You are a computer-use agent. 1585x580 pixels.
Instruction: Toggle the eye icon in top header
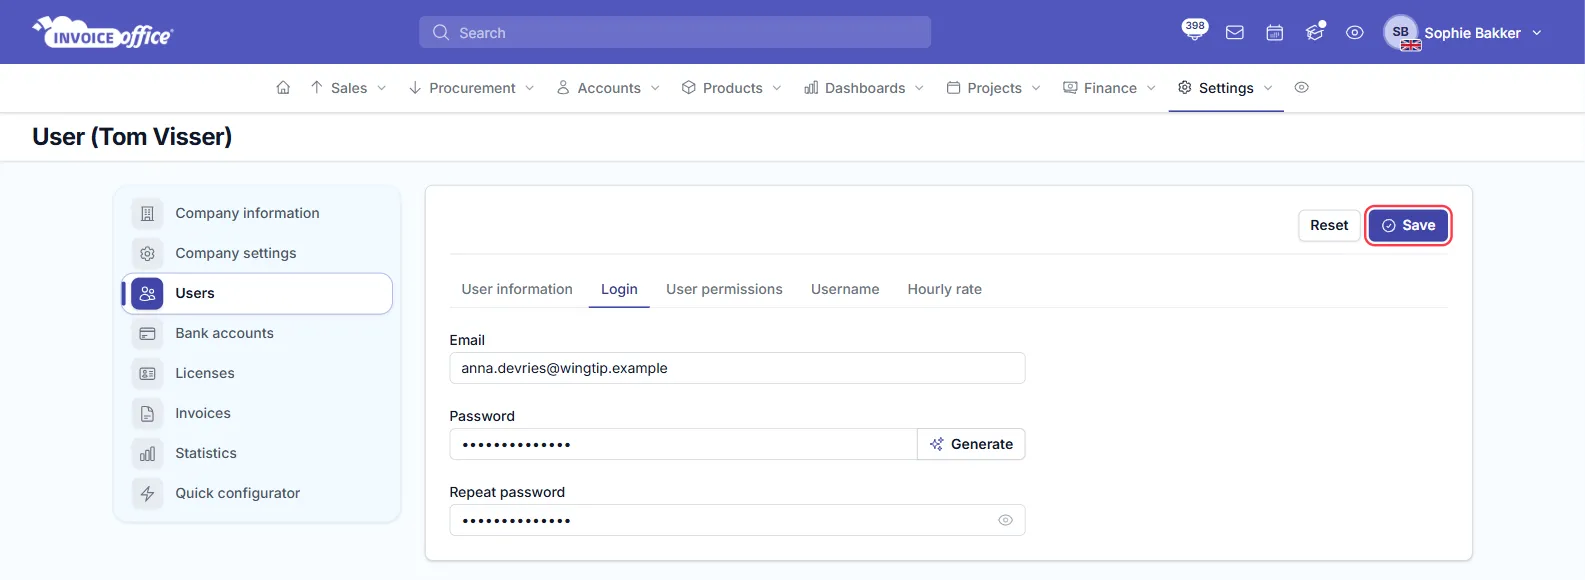point(1355,33)
